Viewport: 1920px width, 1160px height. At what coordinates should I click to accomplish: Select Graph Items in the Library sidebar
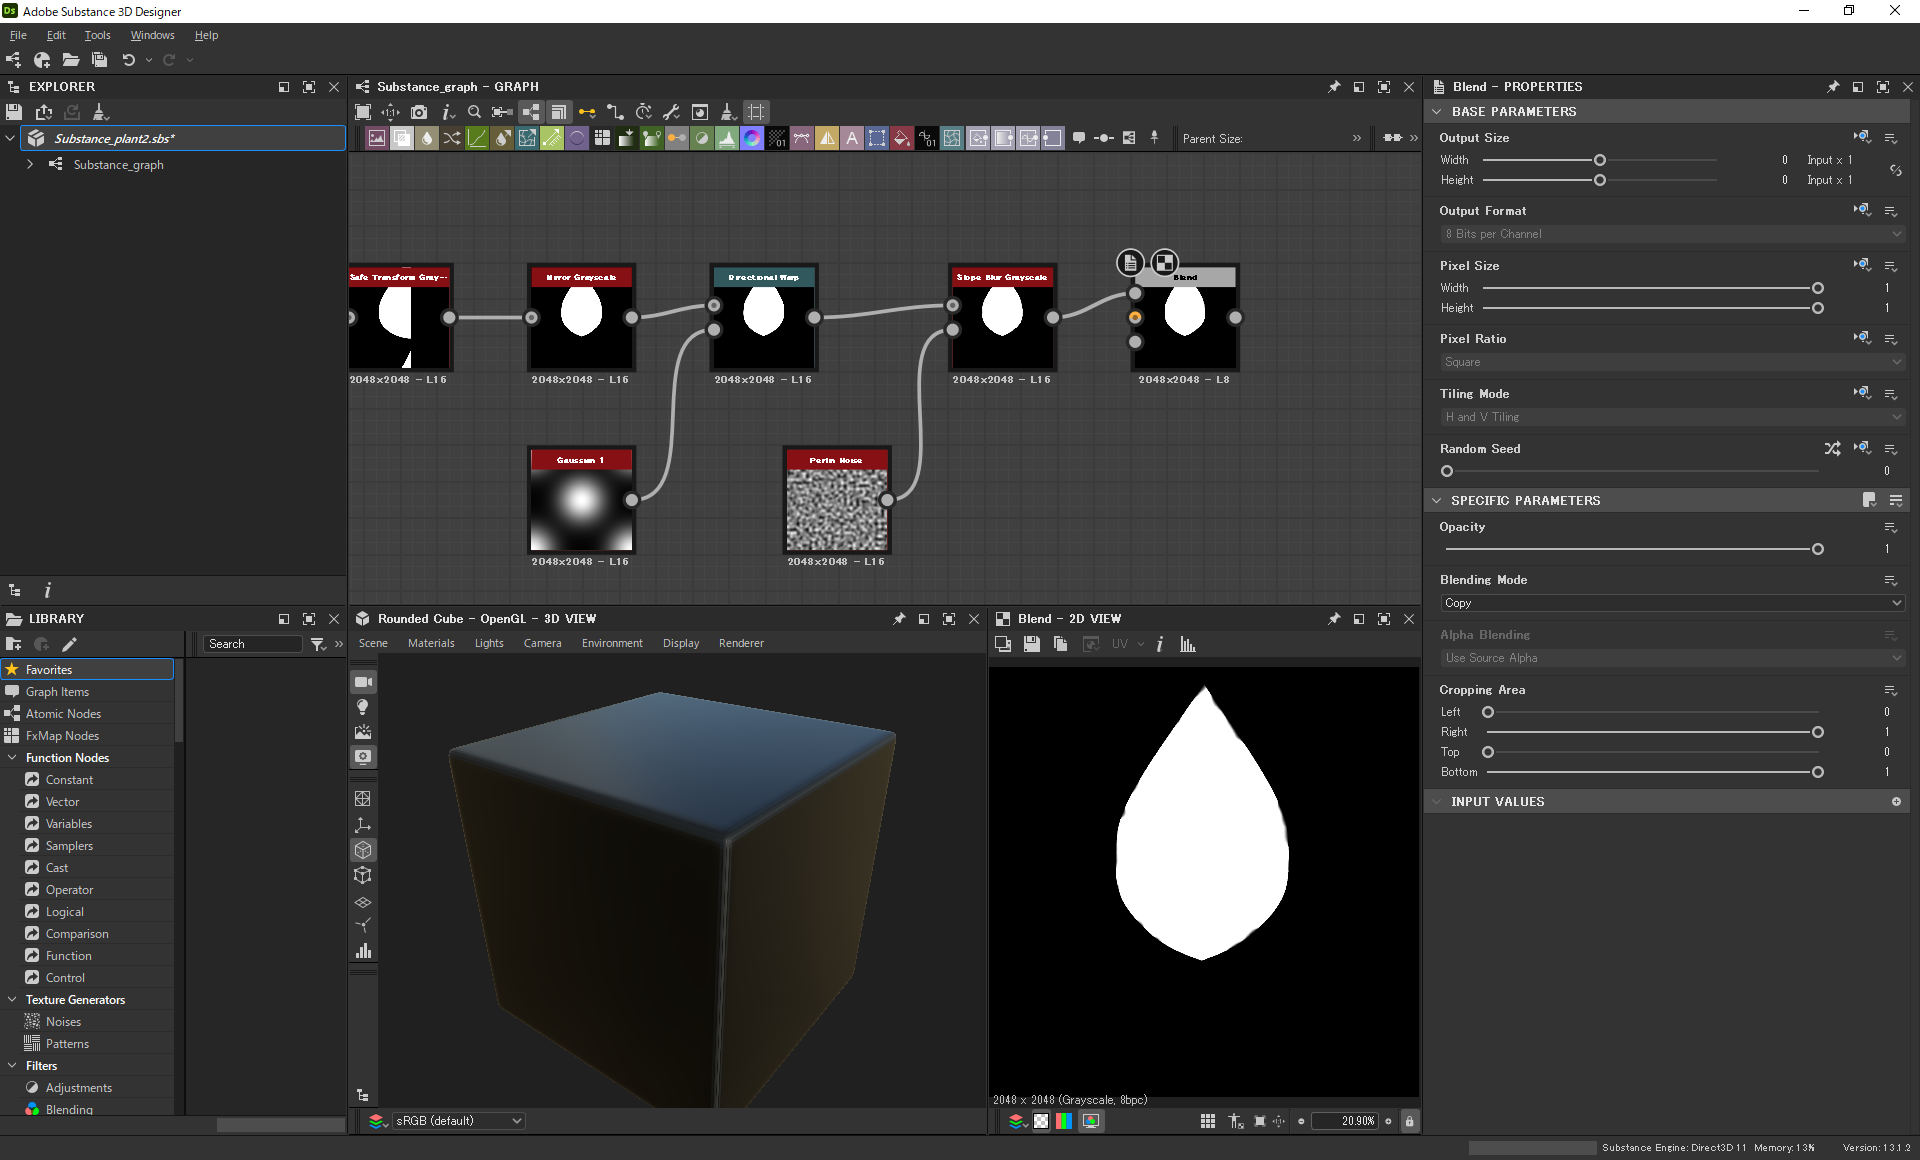click(x=60, y=691)
